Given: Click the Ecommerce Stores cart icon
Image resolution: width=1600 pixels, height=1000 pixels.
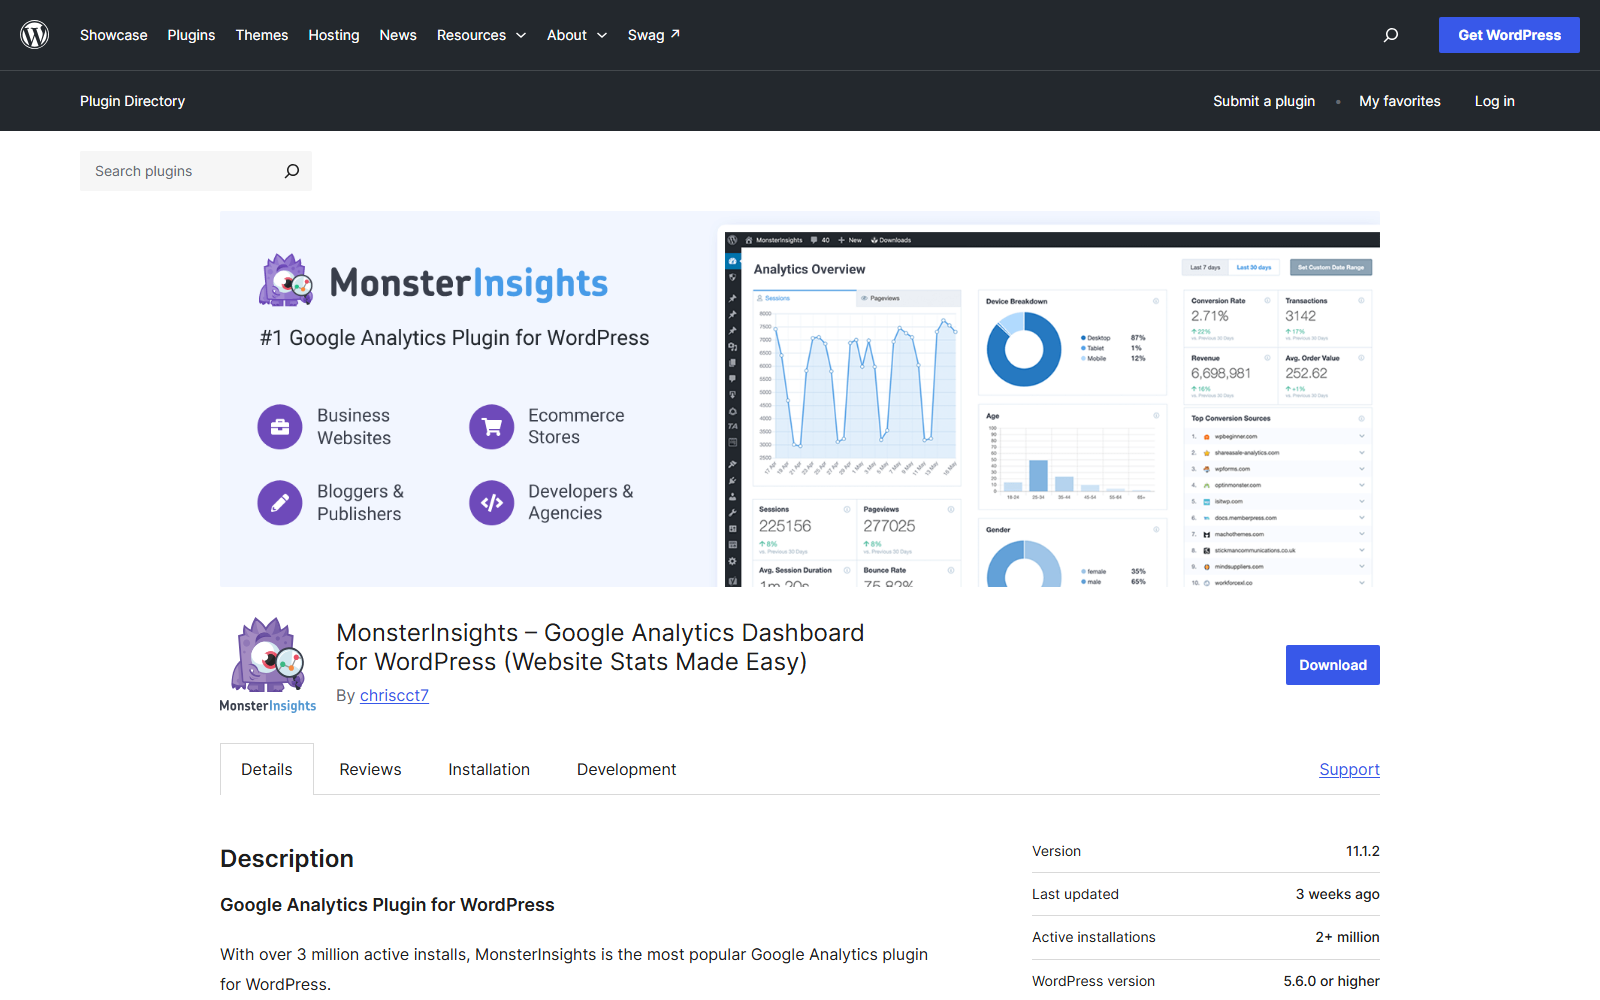Looking at the screenshot, I should coord(492,427).
